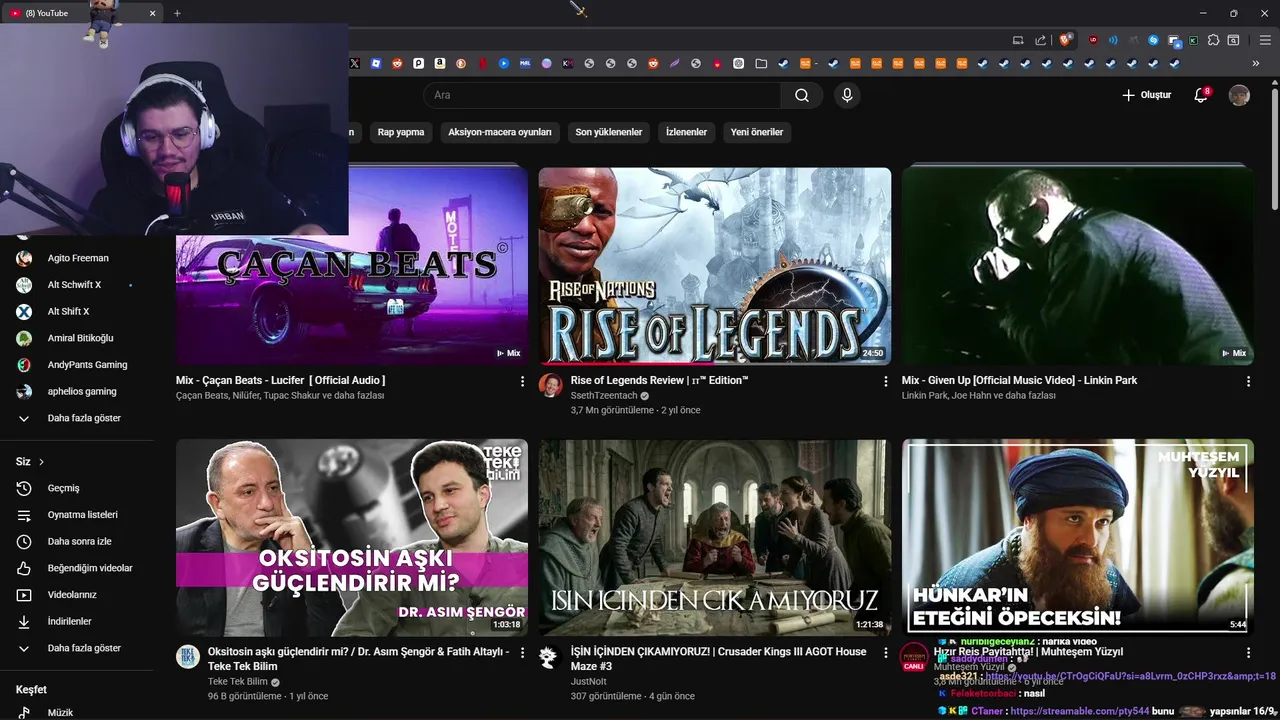
Task: Open the notifications bell
Action: [1201, 95]
